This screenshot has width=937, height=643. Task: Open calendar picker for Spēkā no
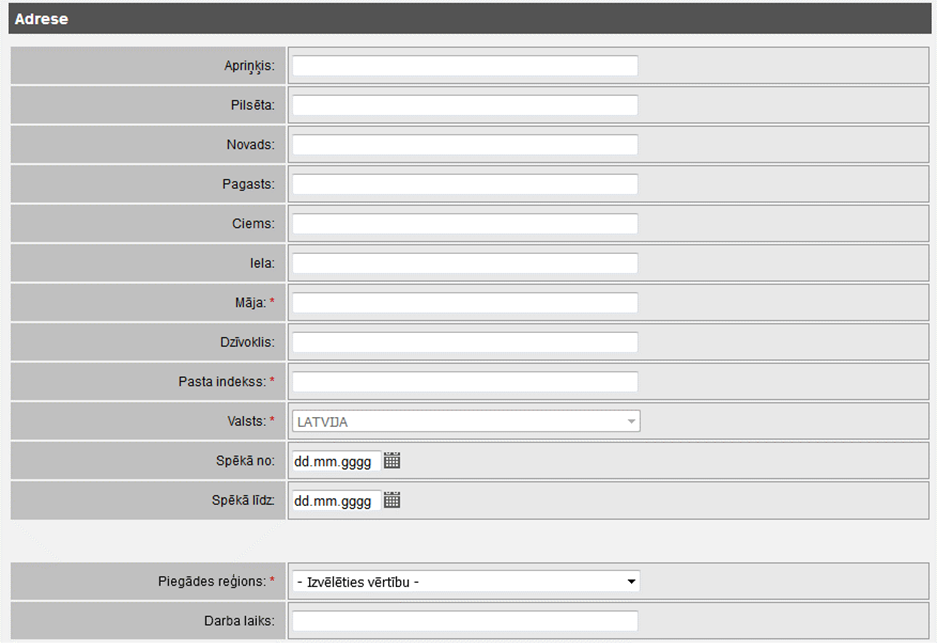point(392,461)
